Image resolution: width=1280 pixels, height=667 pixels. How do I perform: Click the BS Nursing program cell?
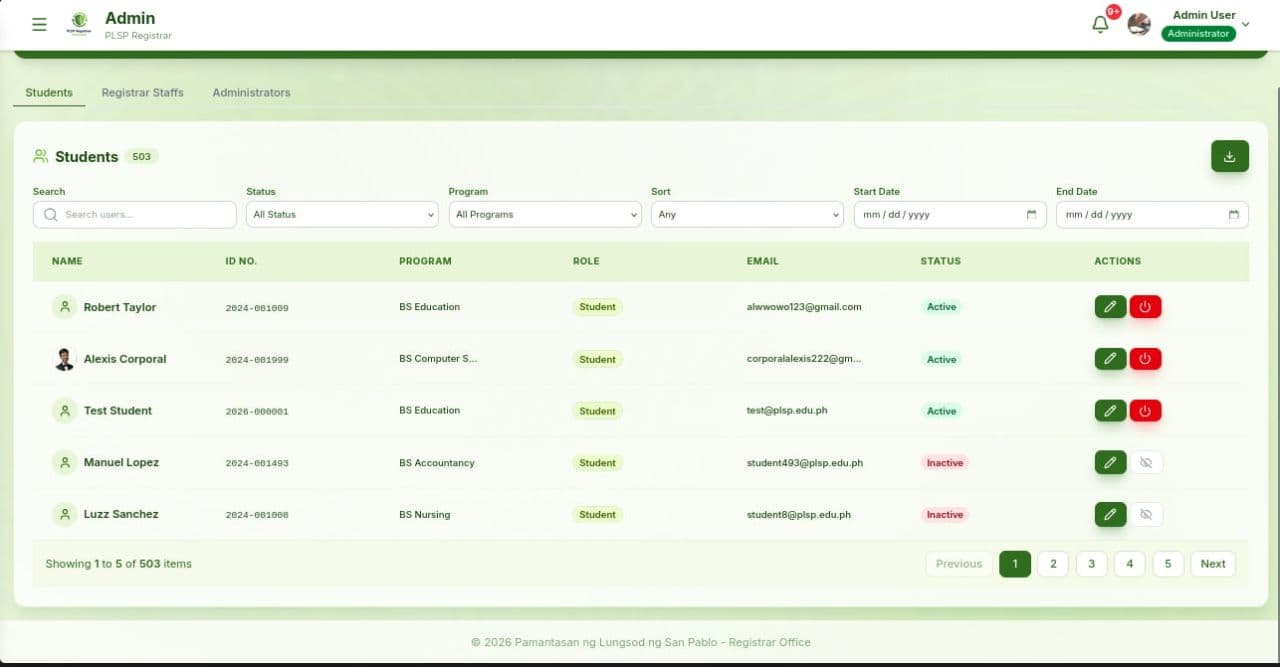(425, 515)
